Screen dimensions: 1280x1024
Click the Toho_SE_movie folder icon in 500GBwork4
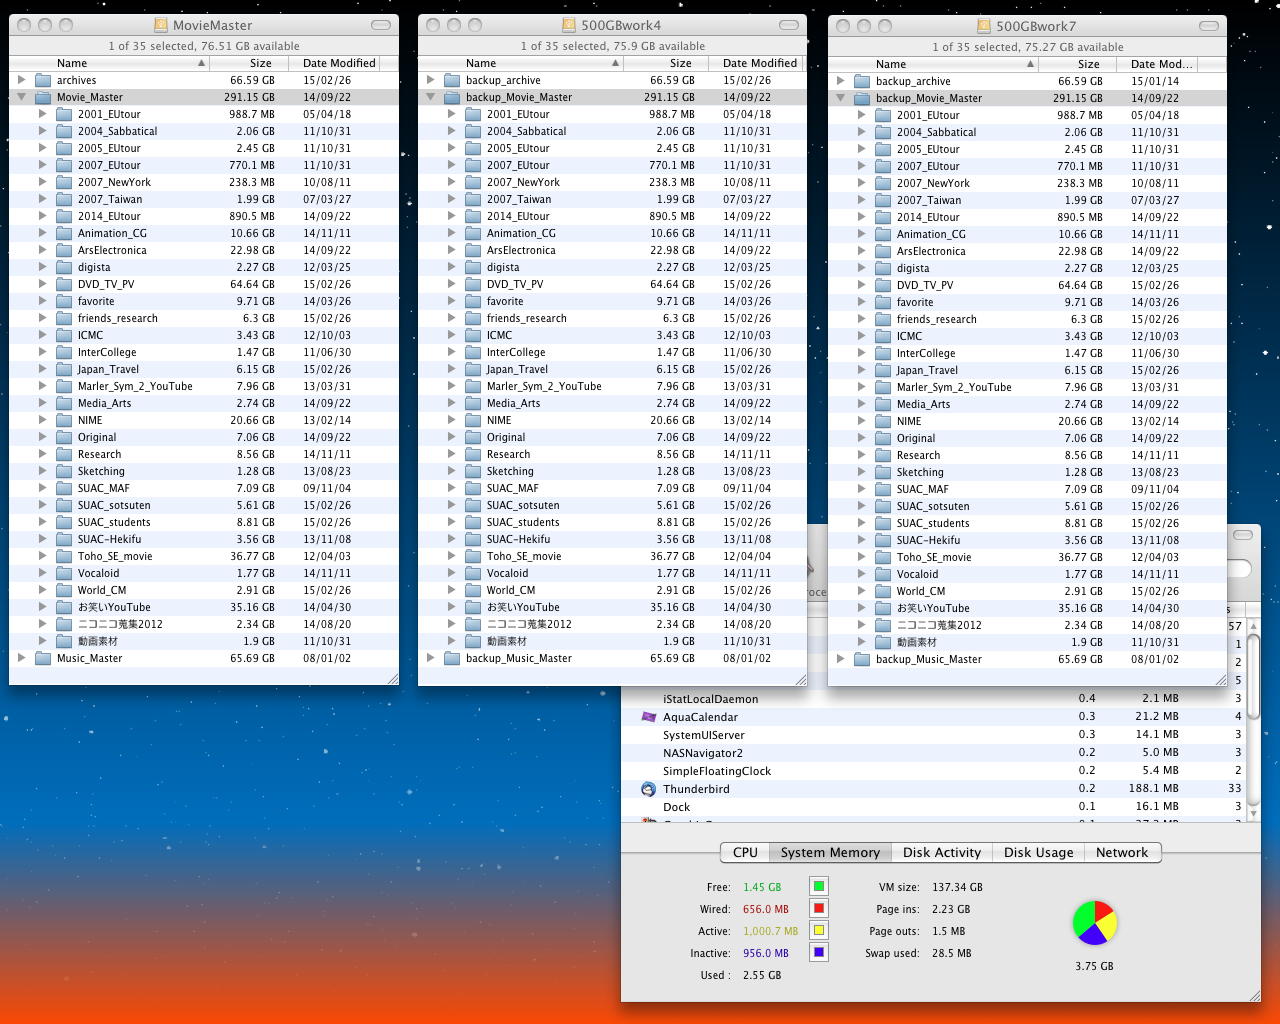(473, 556)
